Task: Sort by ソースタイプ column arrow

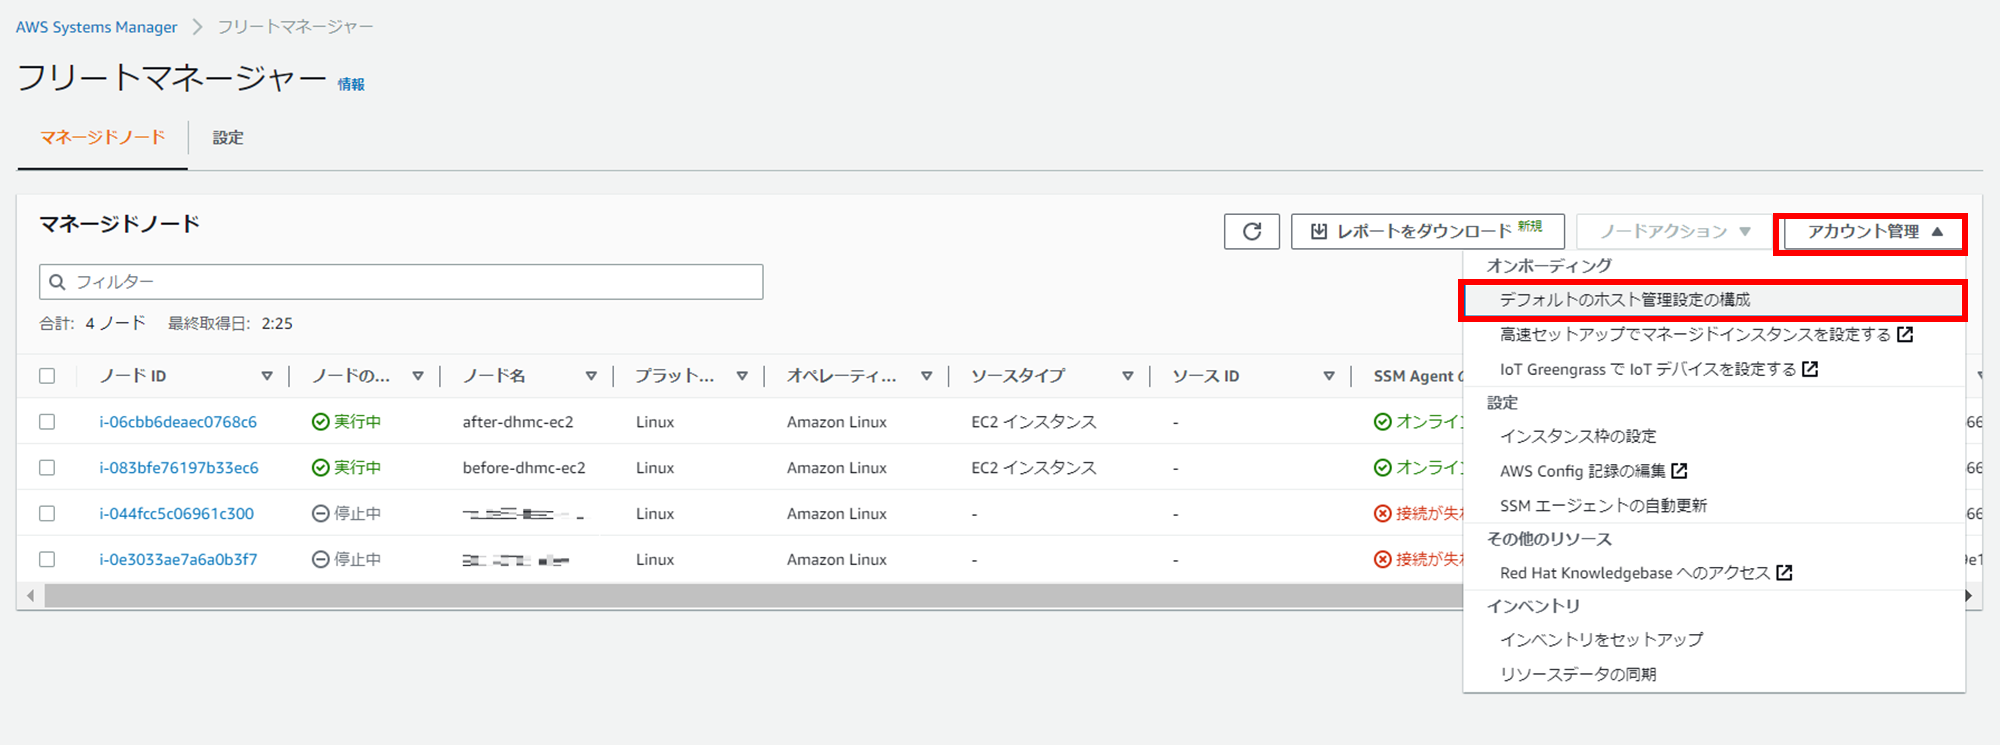Action: pos(1128,376)
